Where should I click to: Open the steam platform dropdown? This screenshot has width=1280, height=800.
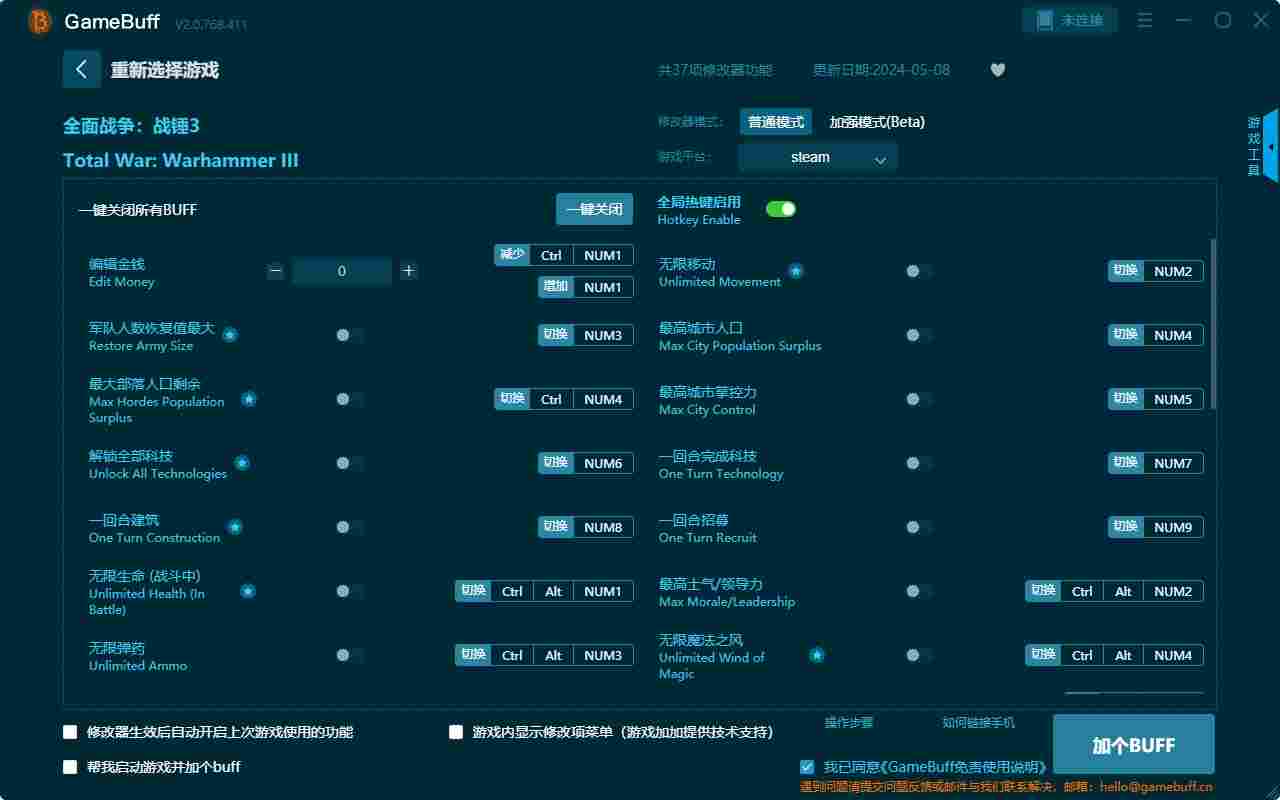pos(818,157)
